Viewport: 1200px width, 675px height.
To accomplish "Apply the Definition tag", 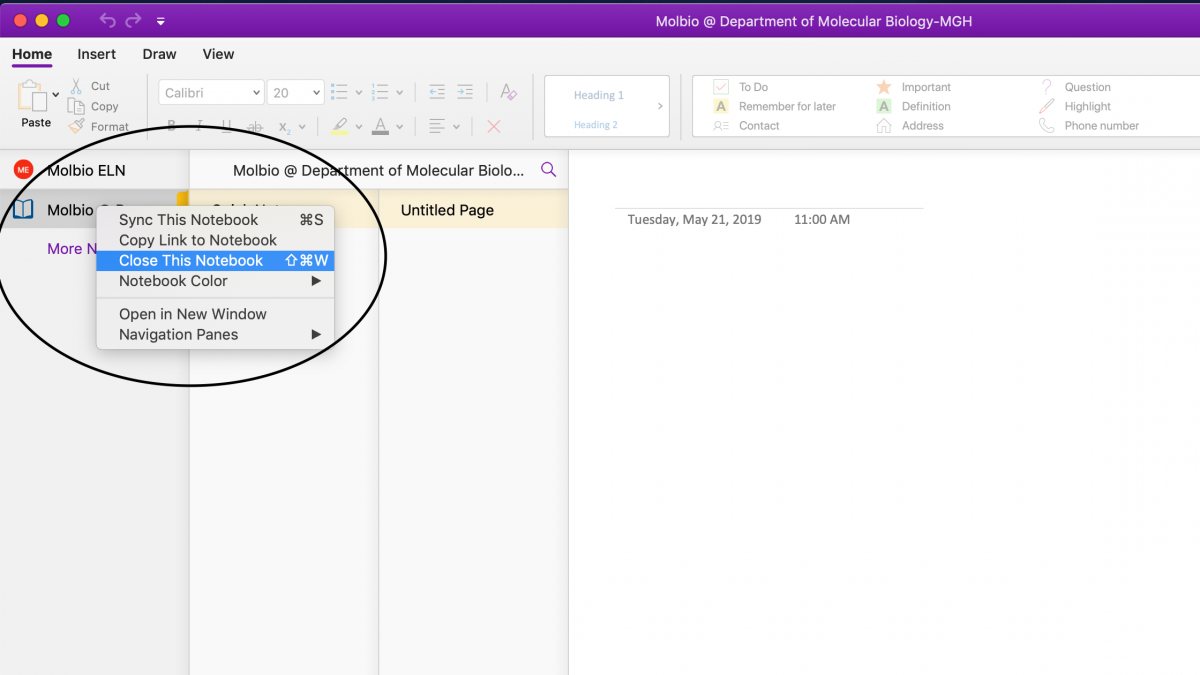I will pos(913,106).
